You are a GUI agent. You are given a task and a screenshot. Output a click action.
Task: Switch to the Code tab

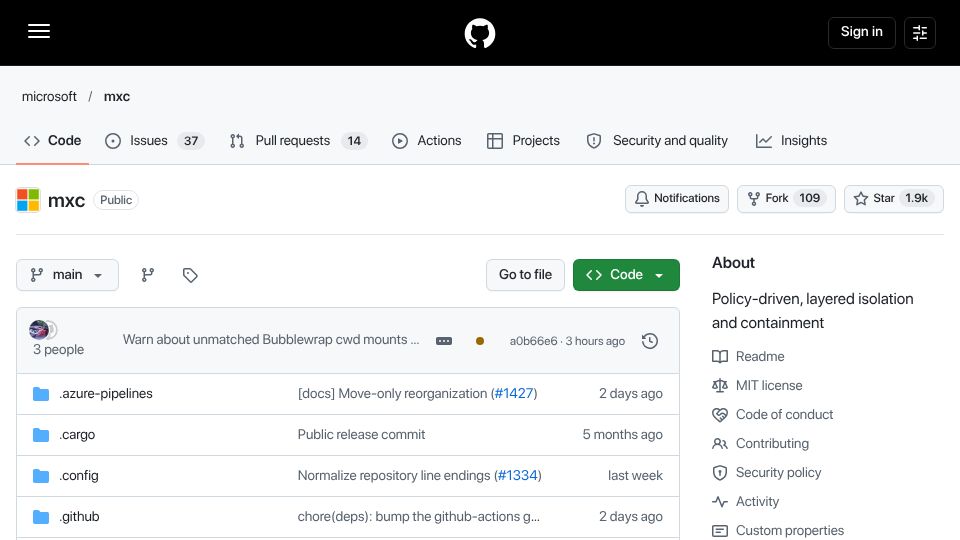pyautogui.click(x=53, y=141)
